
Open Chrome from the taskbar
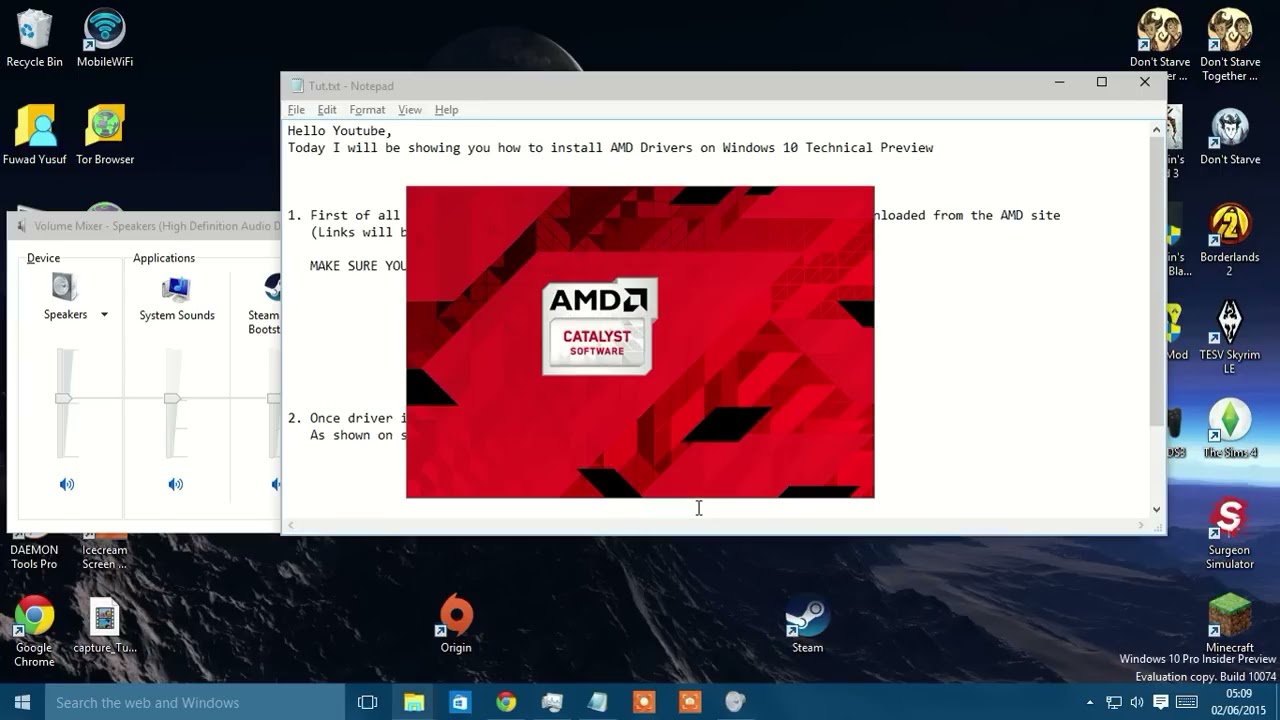point(506,702)
